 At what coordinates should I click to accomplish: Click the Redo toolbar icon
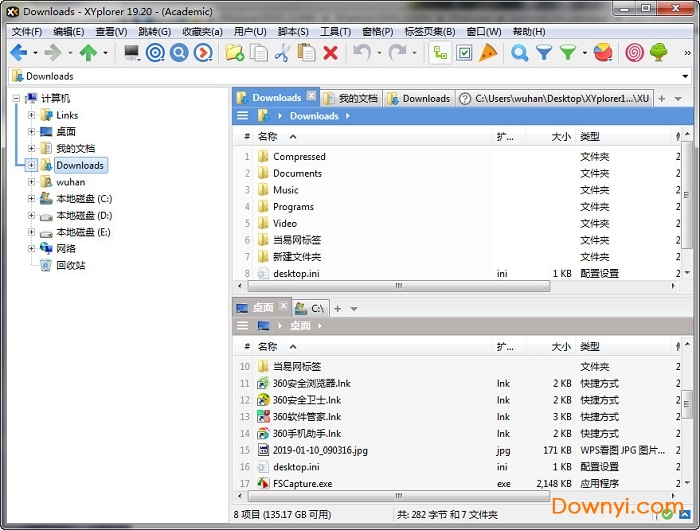(x=397, y=53)
